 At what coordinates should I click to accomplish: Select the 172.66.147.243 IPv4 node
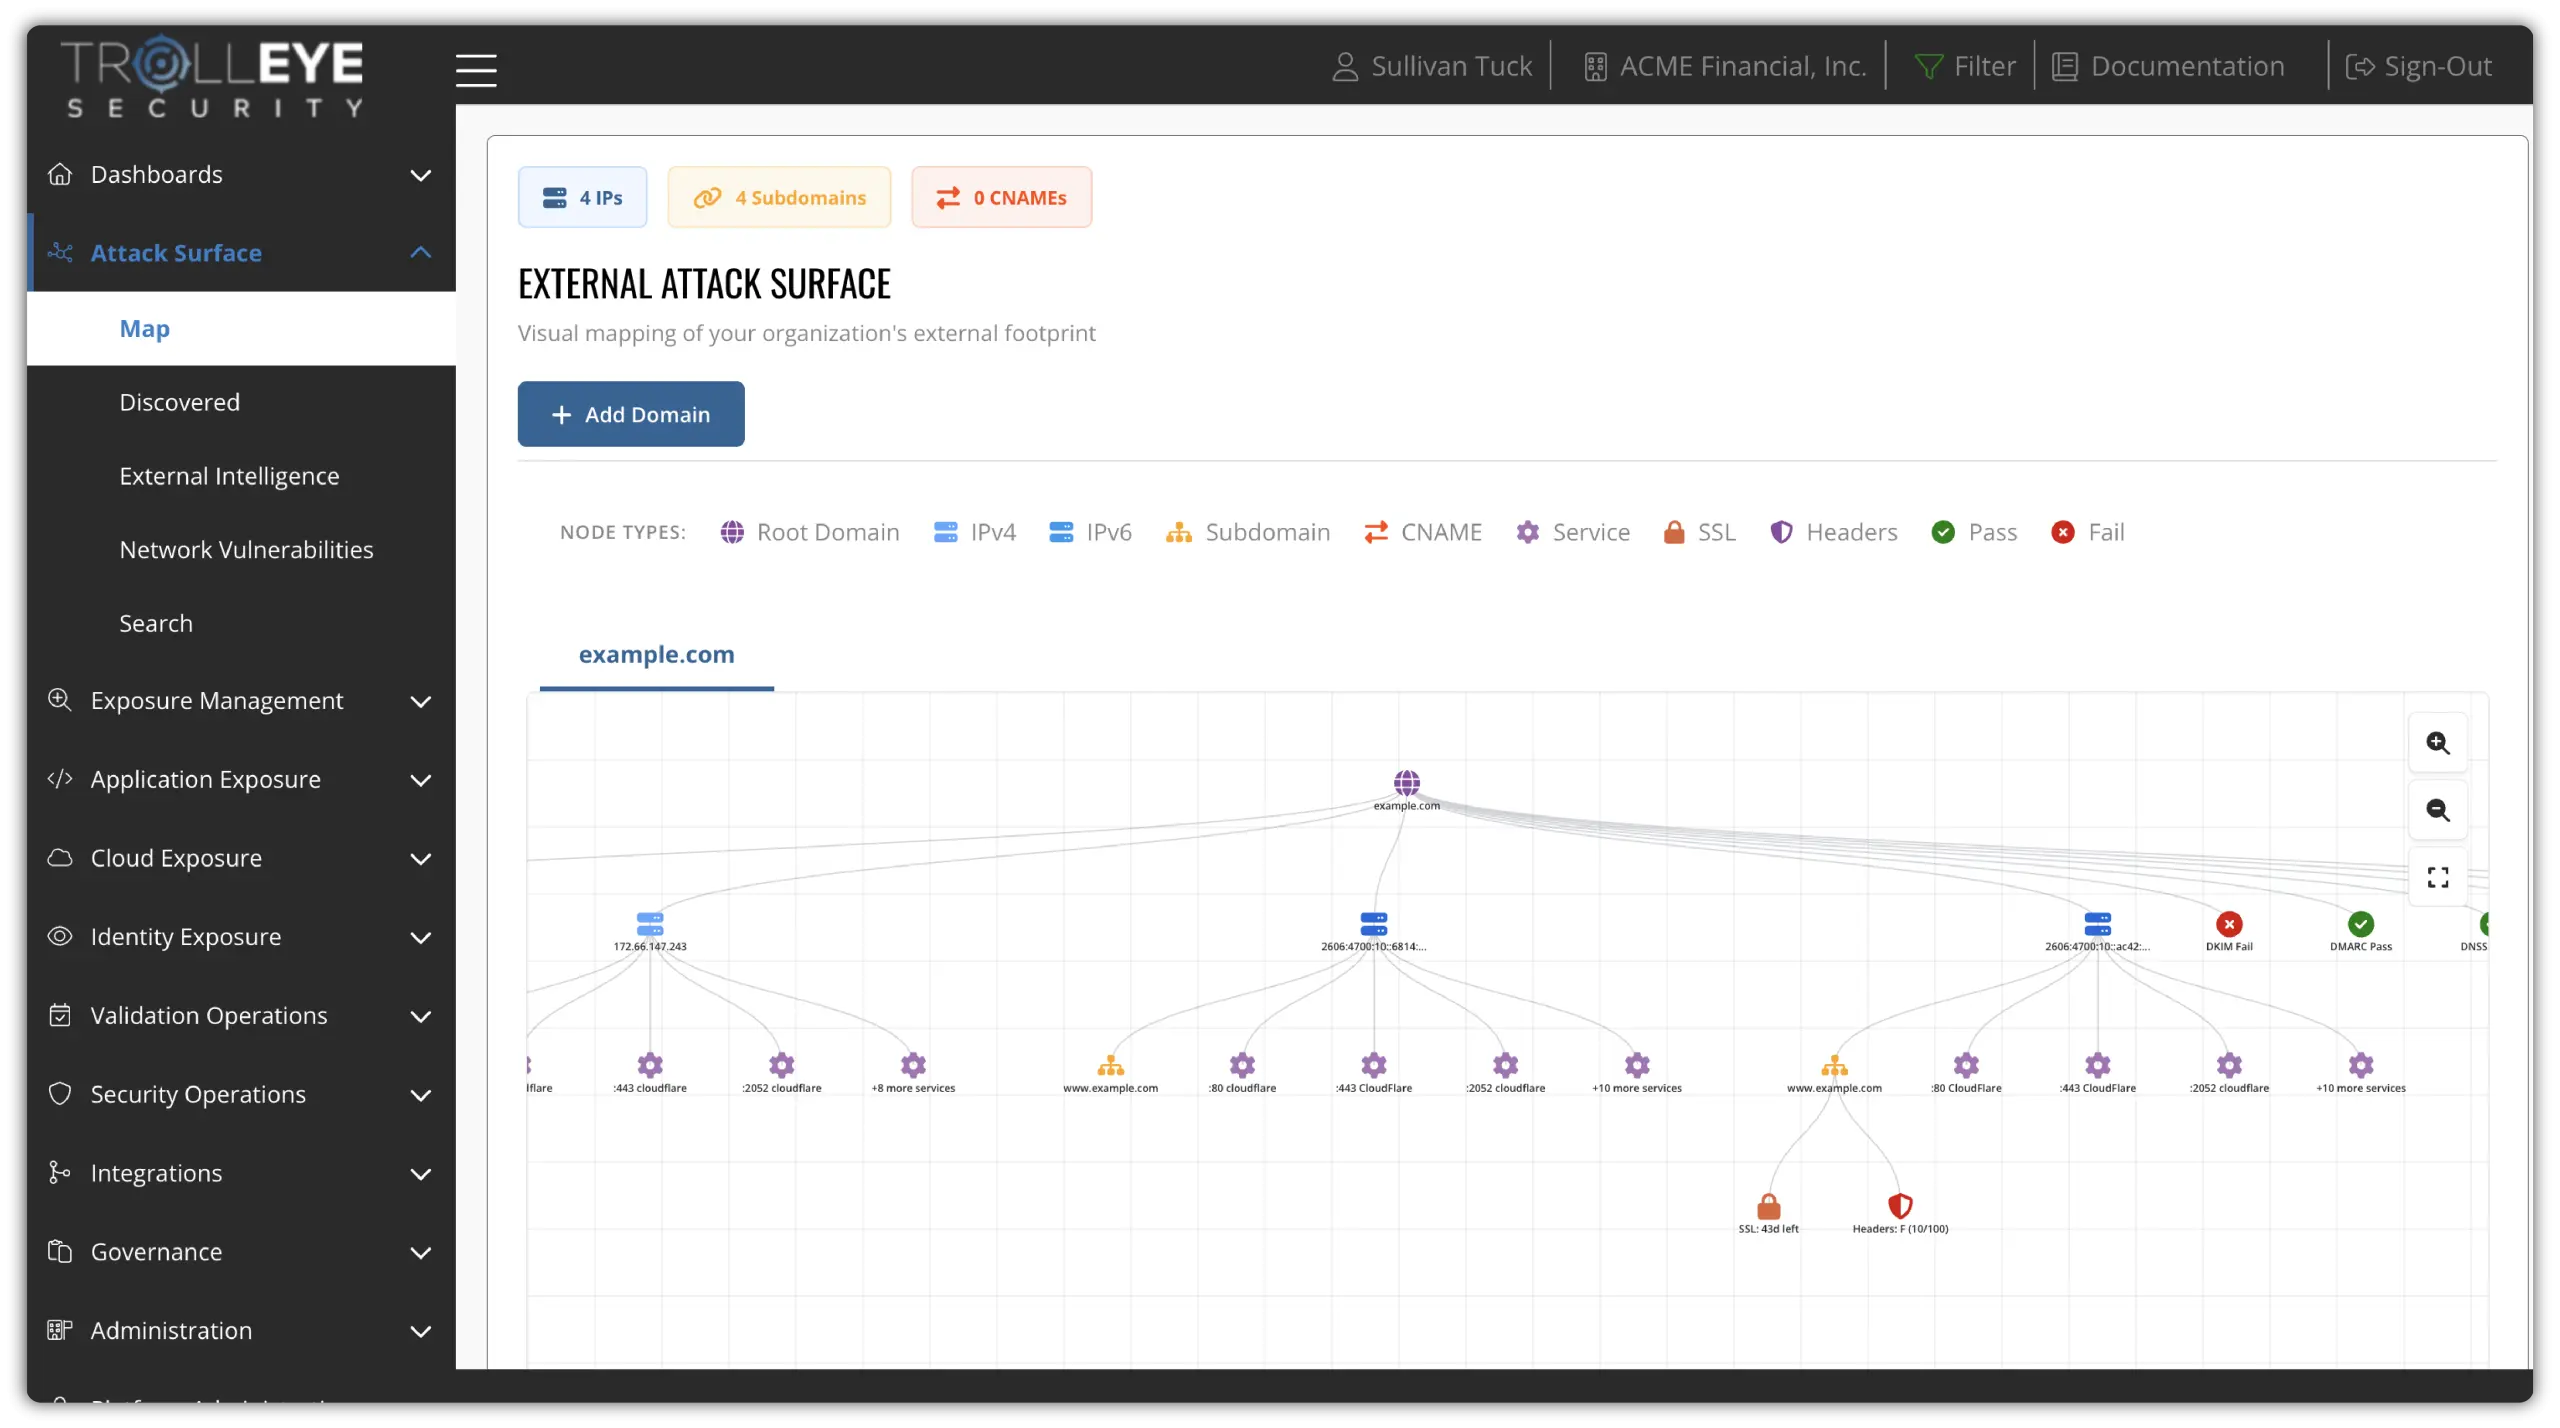click(650, 923)
